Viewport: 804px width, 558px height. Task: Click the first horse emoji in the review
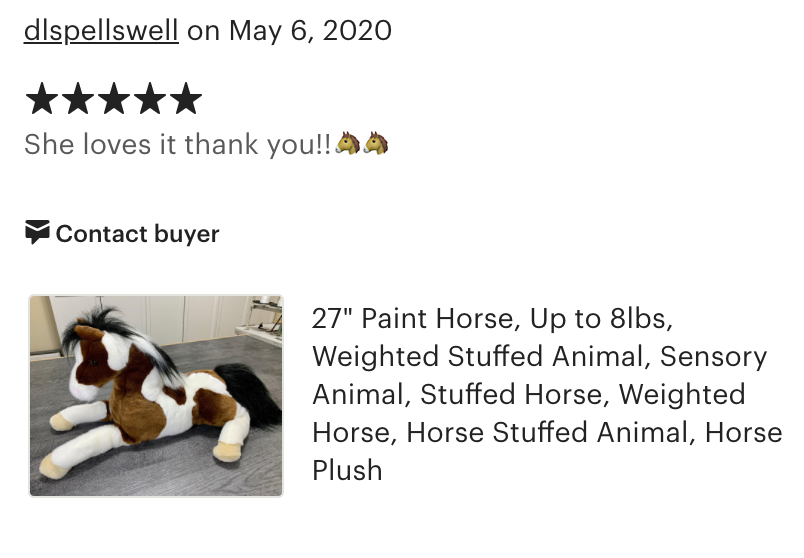pos(348,144)
